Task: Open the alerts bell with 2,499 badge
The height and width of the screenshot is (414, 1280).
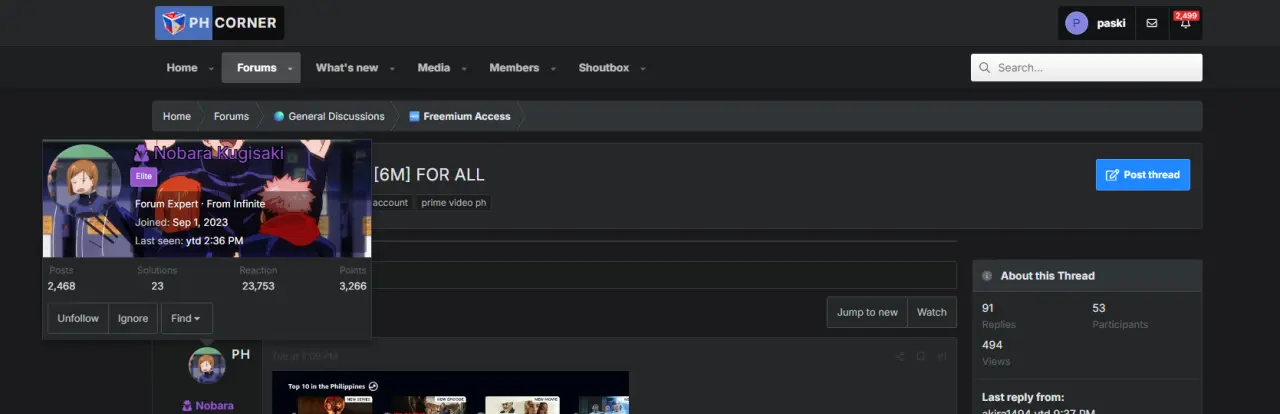Action: tap(1185, 22)
